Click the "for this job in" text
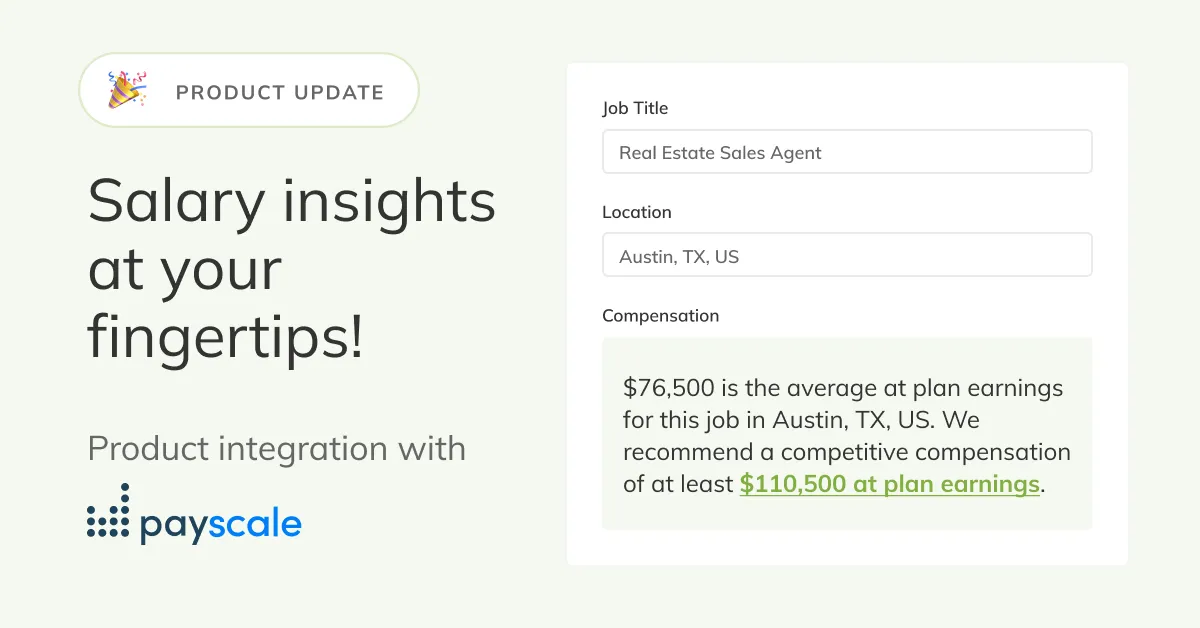1200x628 pixels. click(x=696, y=419)
